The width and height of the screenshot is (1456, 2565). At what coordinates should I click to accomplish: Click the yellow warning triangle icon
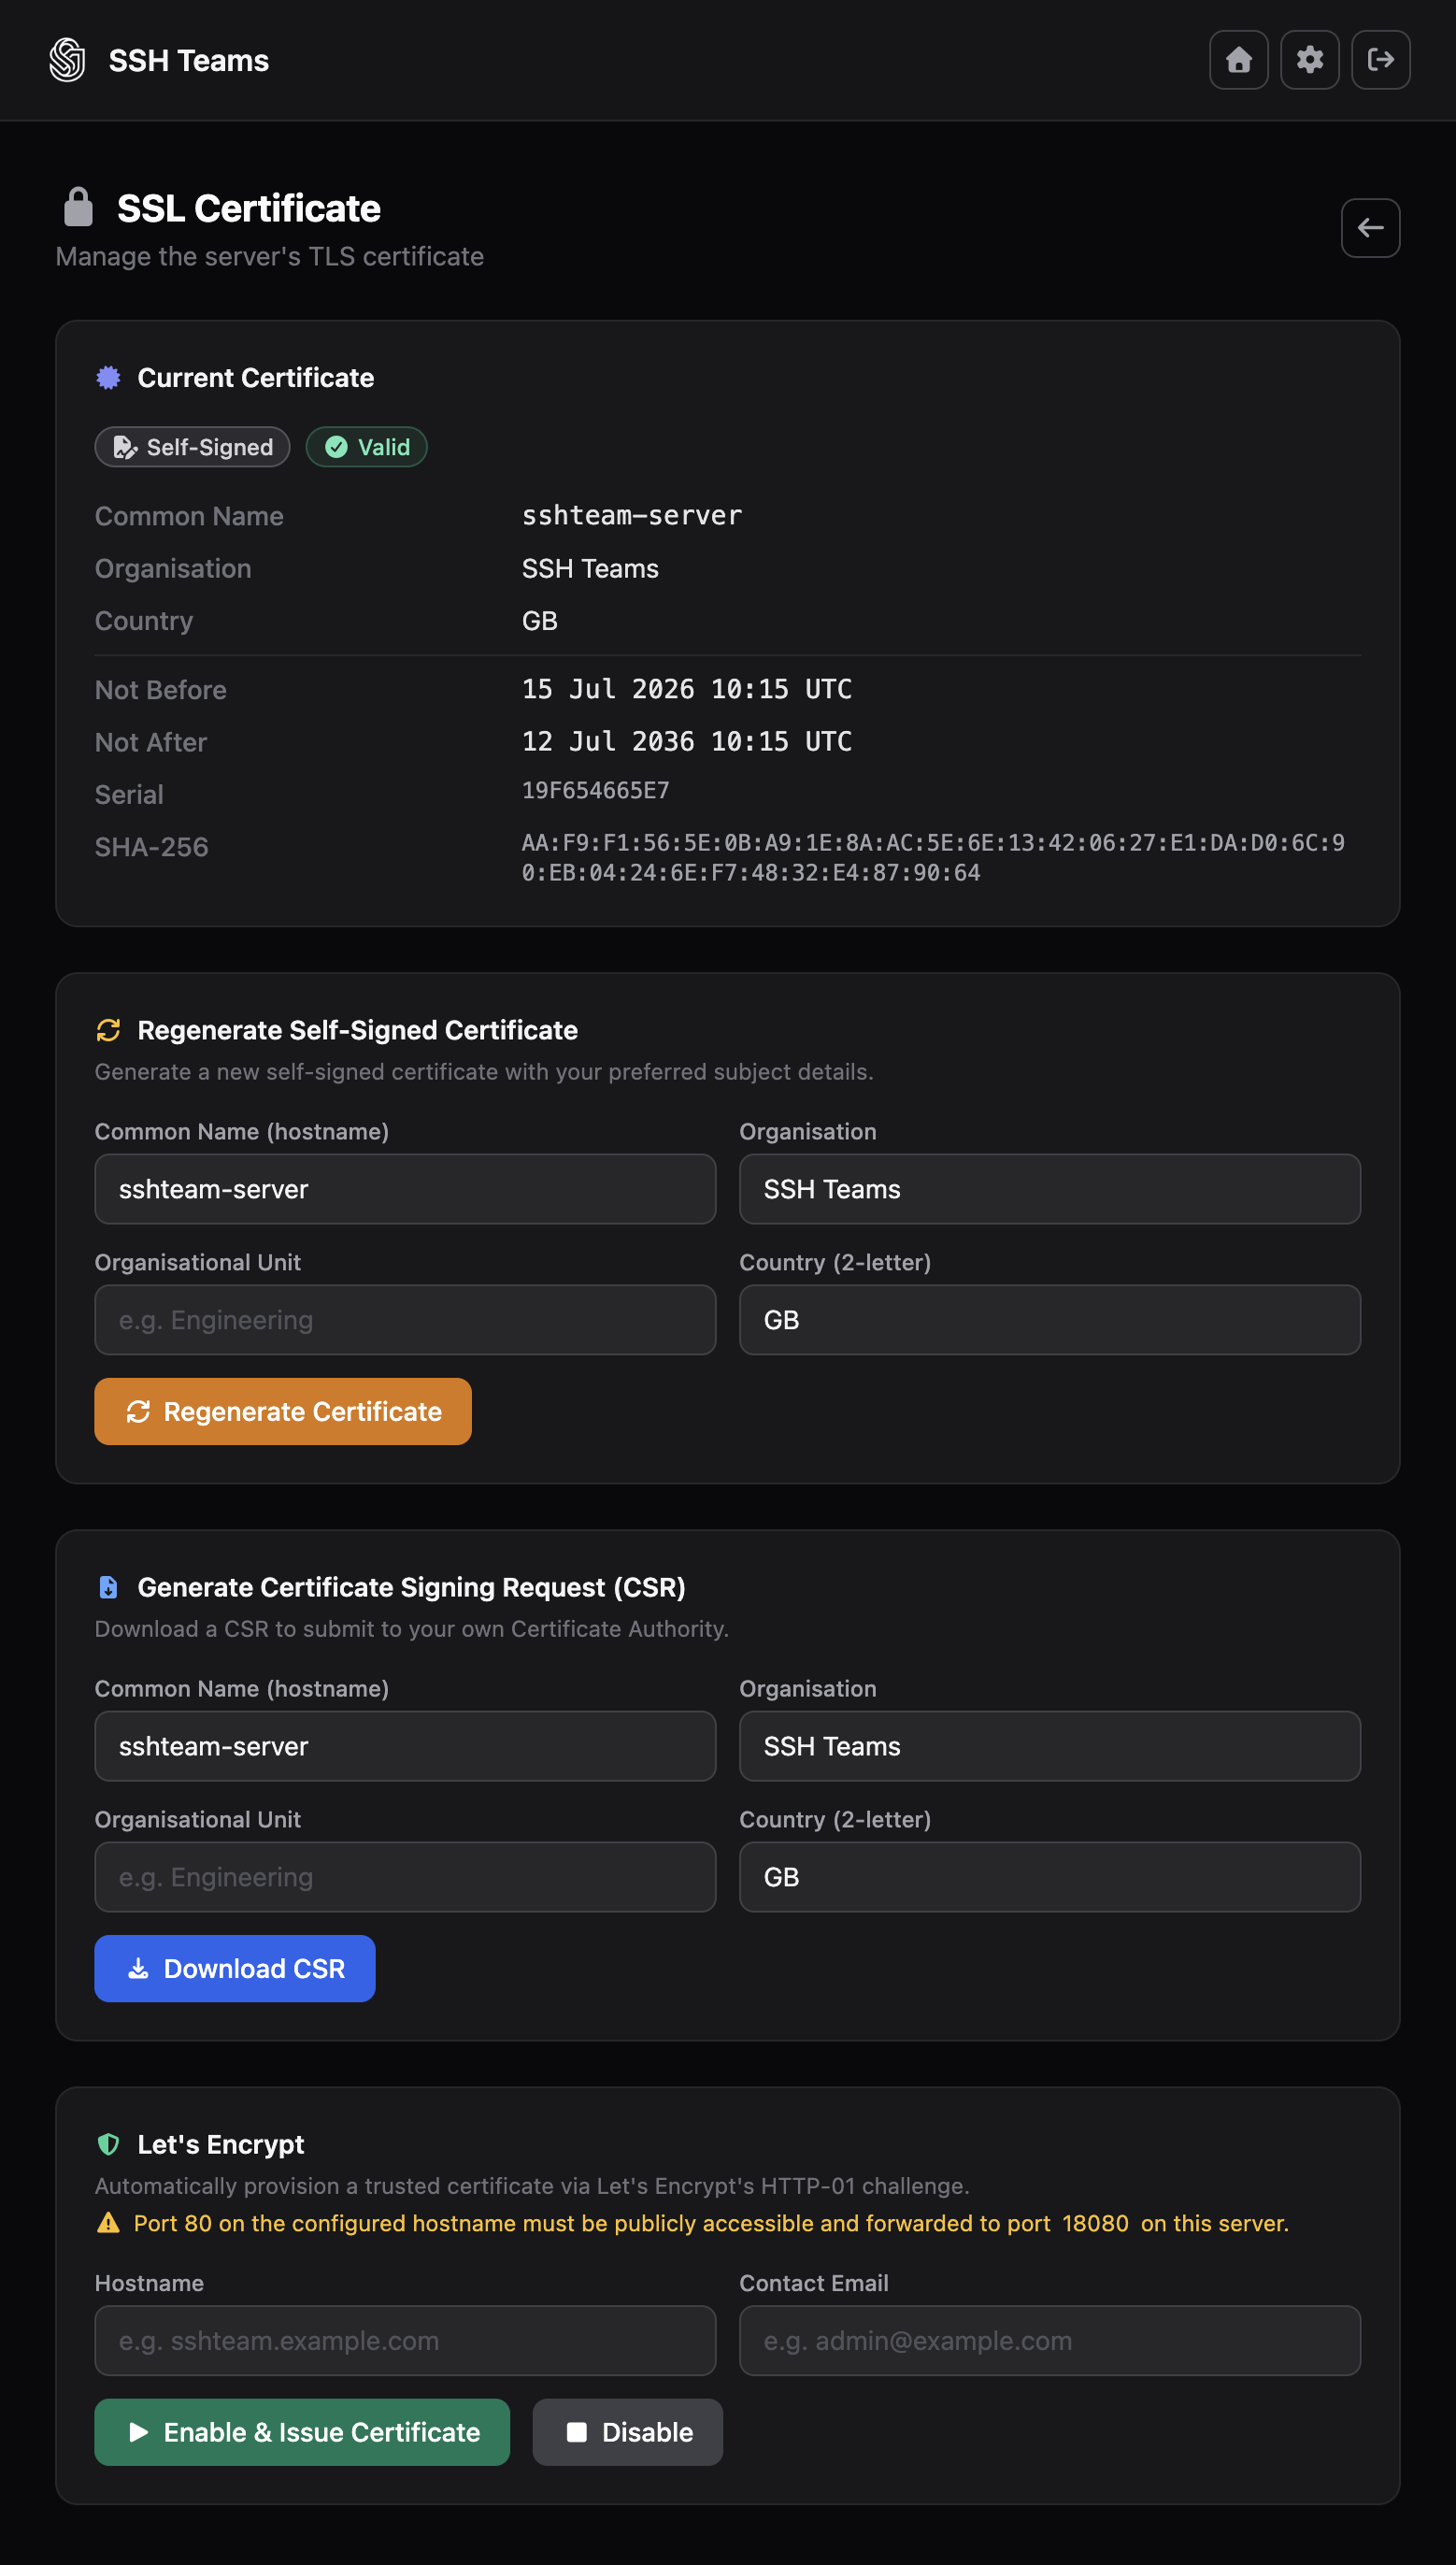[108, 2223]
